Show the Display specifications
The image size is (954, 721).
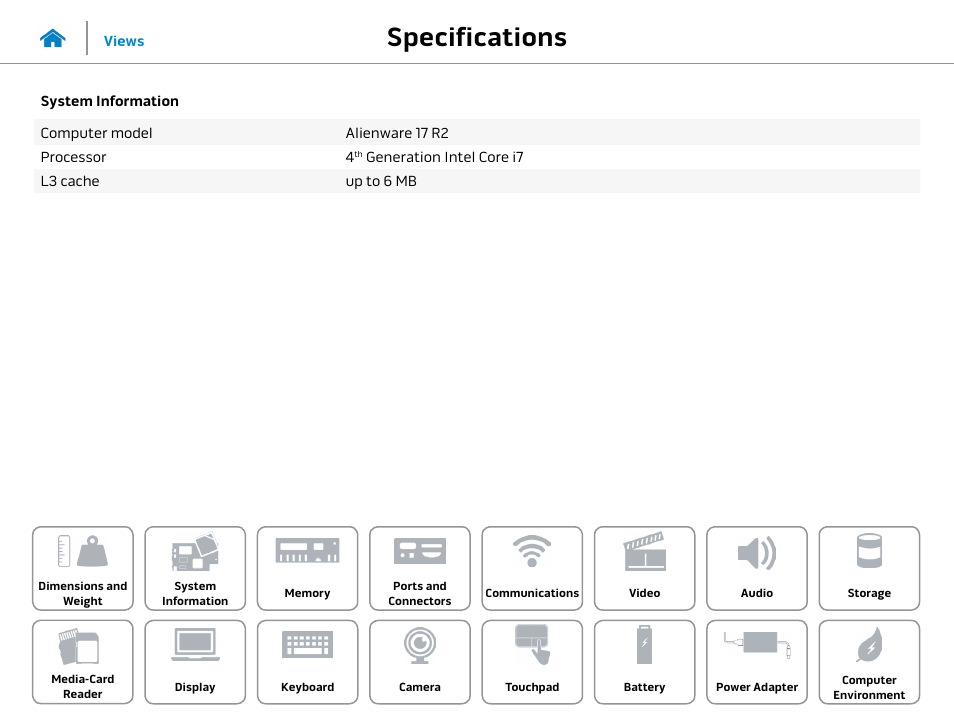pyautogui.click(x=195, y=662)
